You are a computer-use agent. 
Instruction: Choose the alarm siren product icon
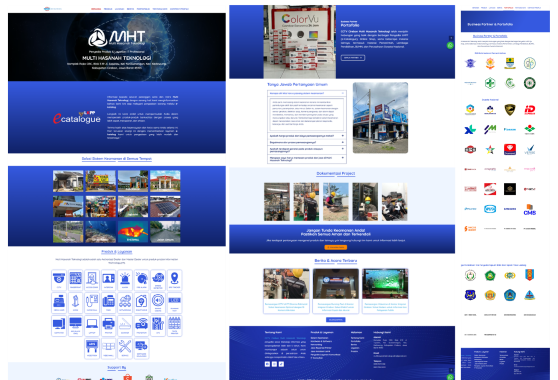[125, 279]
